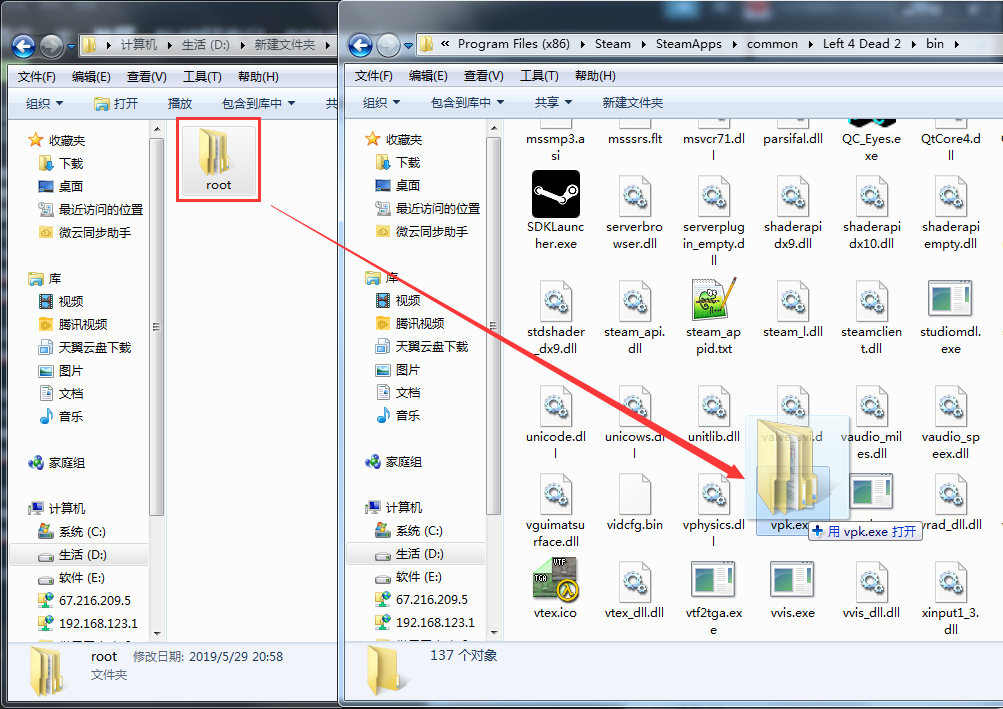Select vaudio_speex.dll file icon
This screenshot has width=1003, height=709.
951,405
